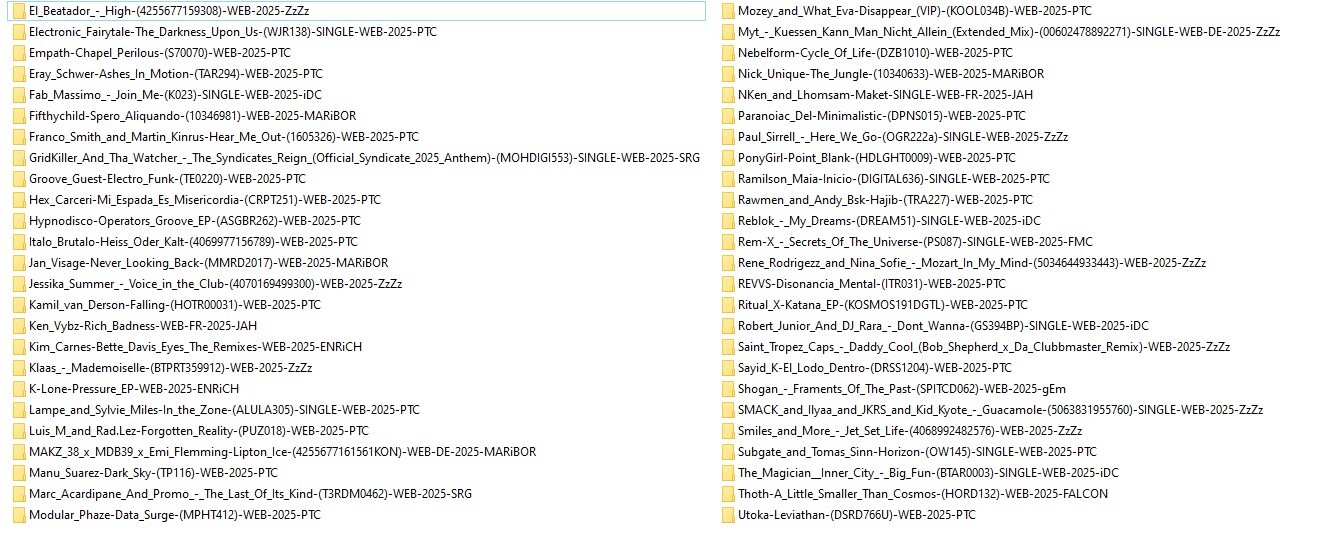Screen dimensions: 1329x541
Task: Click Smiles_and_More_-_Jet_Set_Life folder name
Action: click(910, 431)
